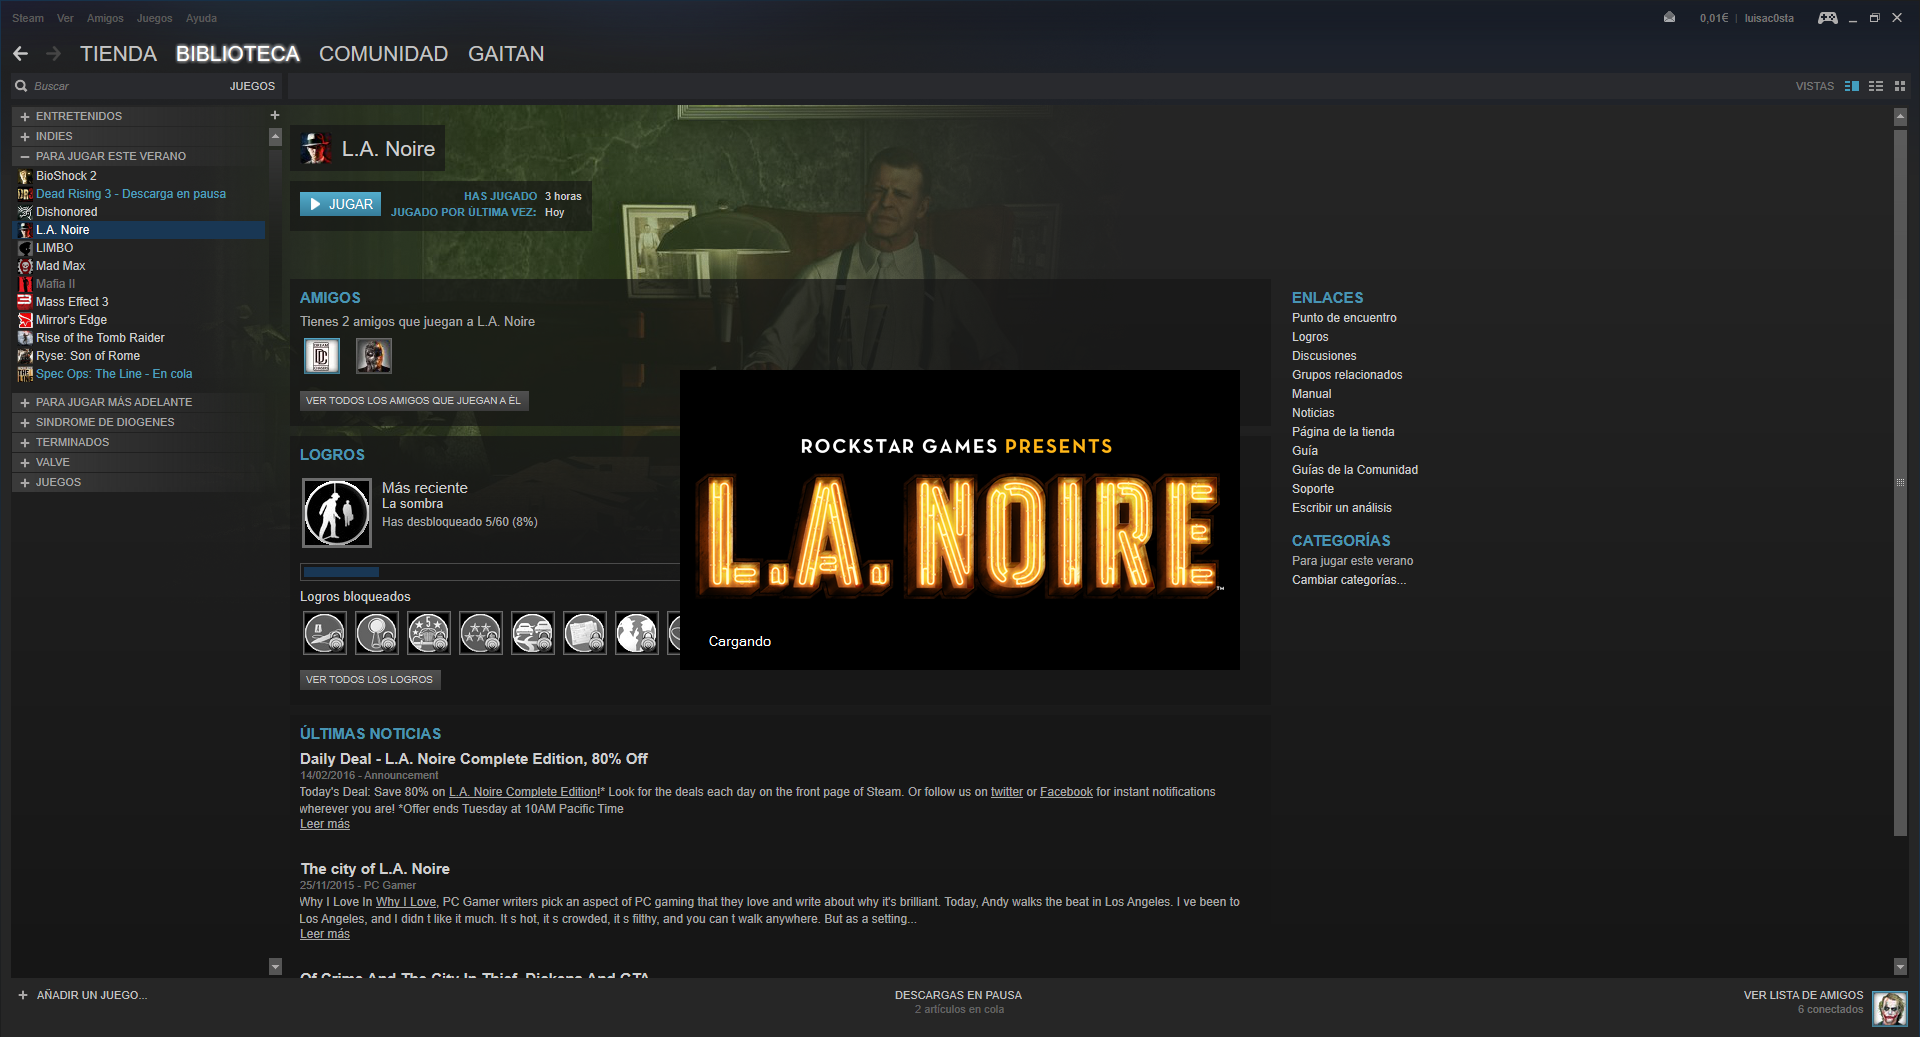Select the sixth locked achievement icon
The image size is (1920, 1037).
[x=585, y=633]
